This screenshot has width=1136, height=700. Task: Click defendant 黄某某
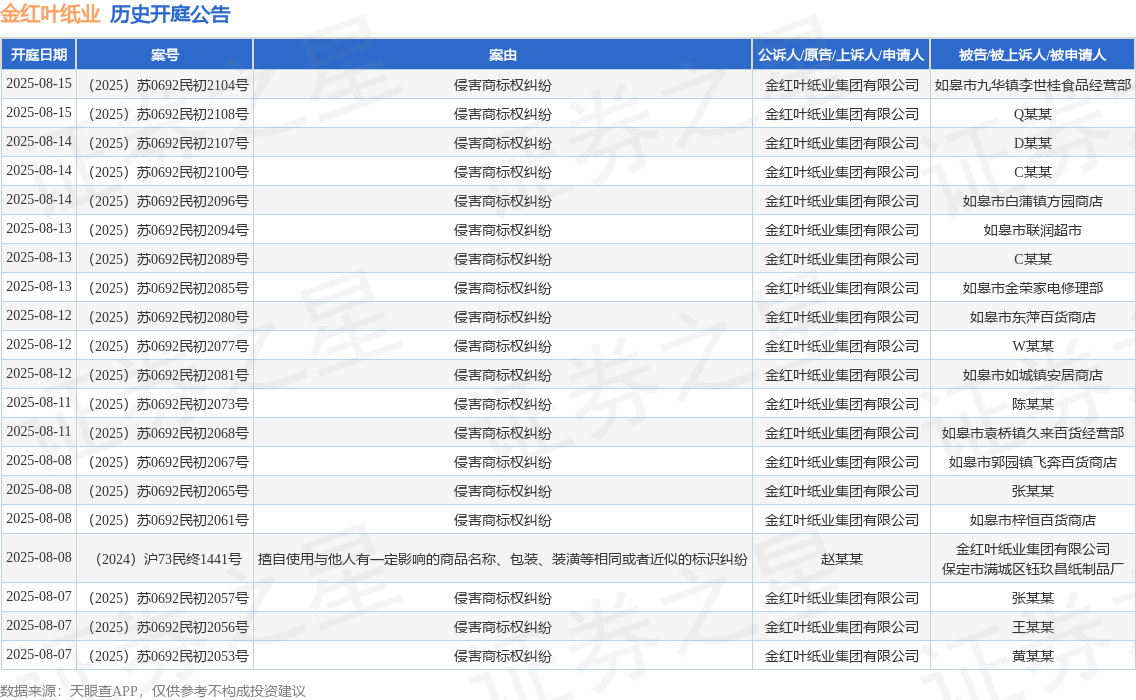pyautogui.click(x=1032, y=656)
